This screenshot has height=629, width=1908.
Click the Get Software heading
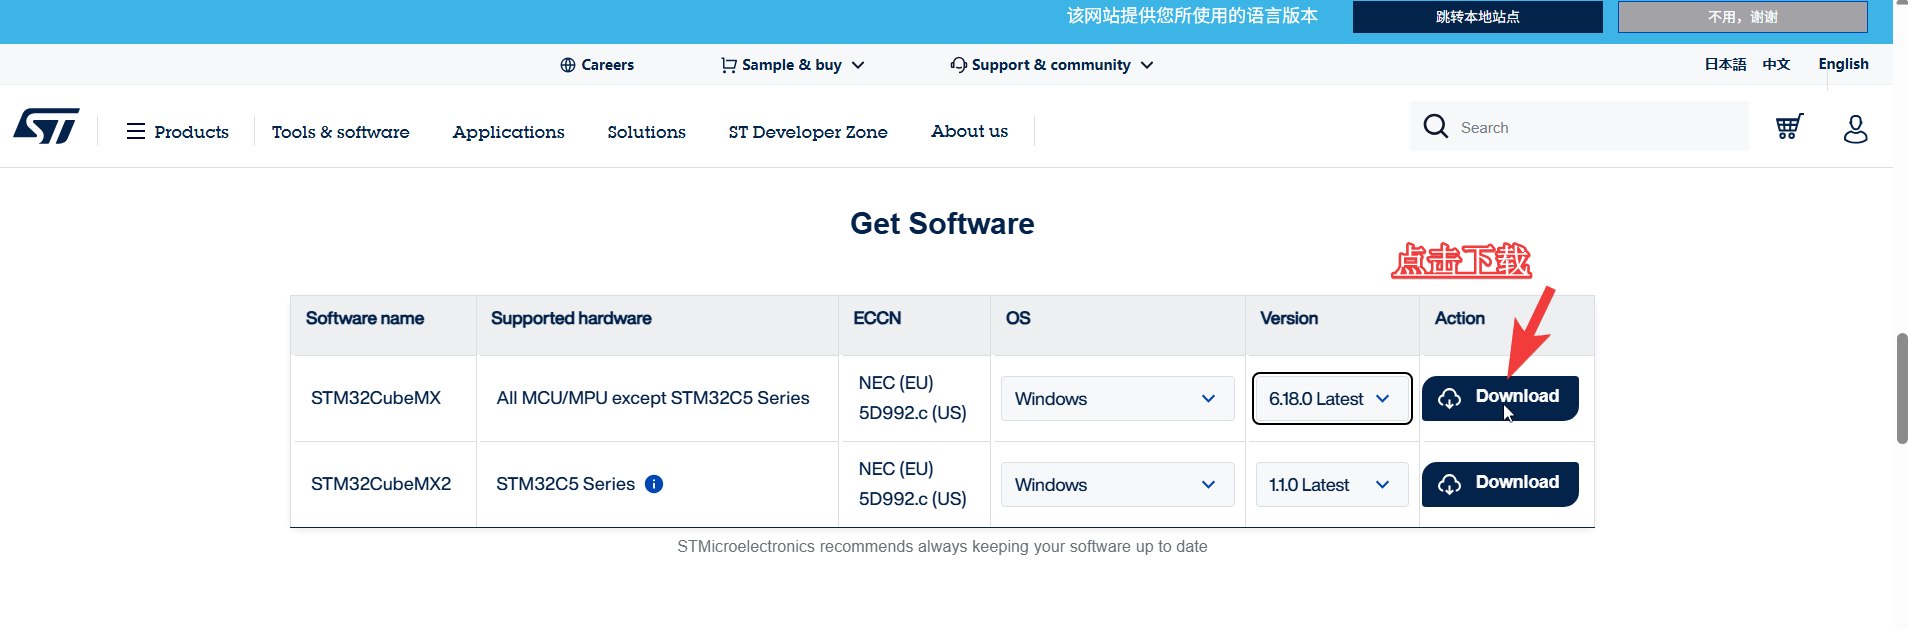pyautogui.click(x=942, y=223)
